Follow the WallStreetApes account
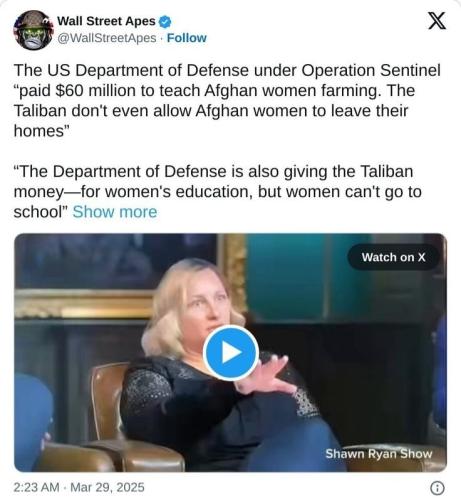 [186, 38]
